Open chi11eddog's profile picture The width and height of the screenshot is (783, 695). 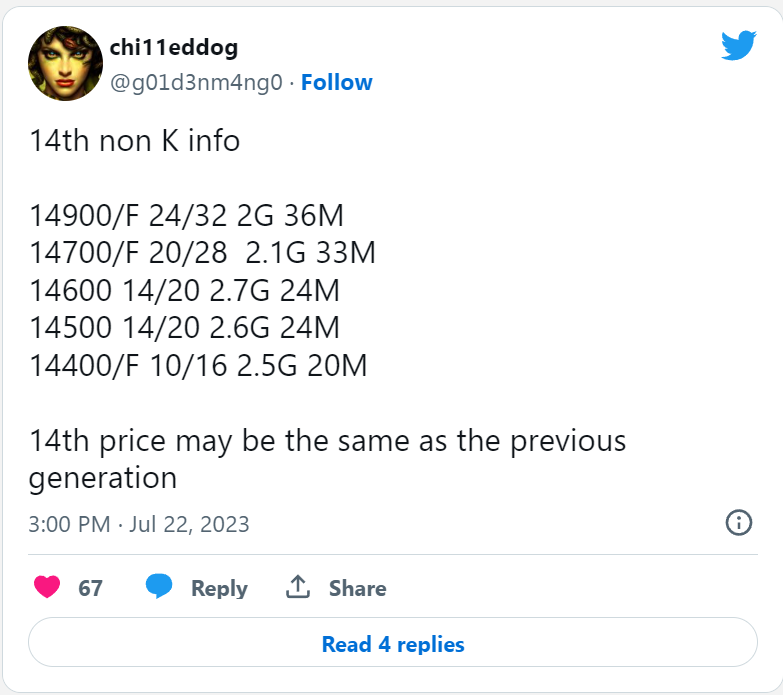click(65, 63)
